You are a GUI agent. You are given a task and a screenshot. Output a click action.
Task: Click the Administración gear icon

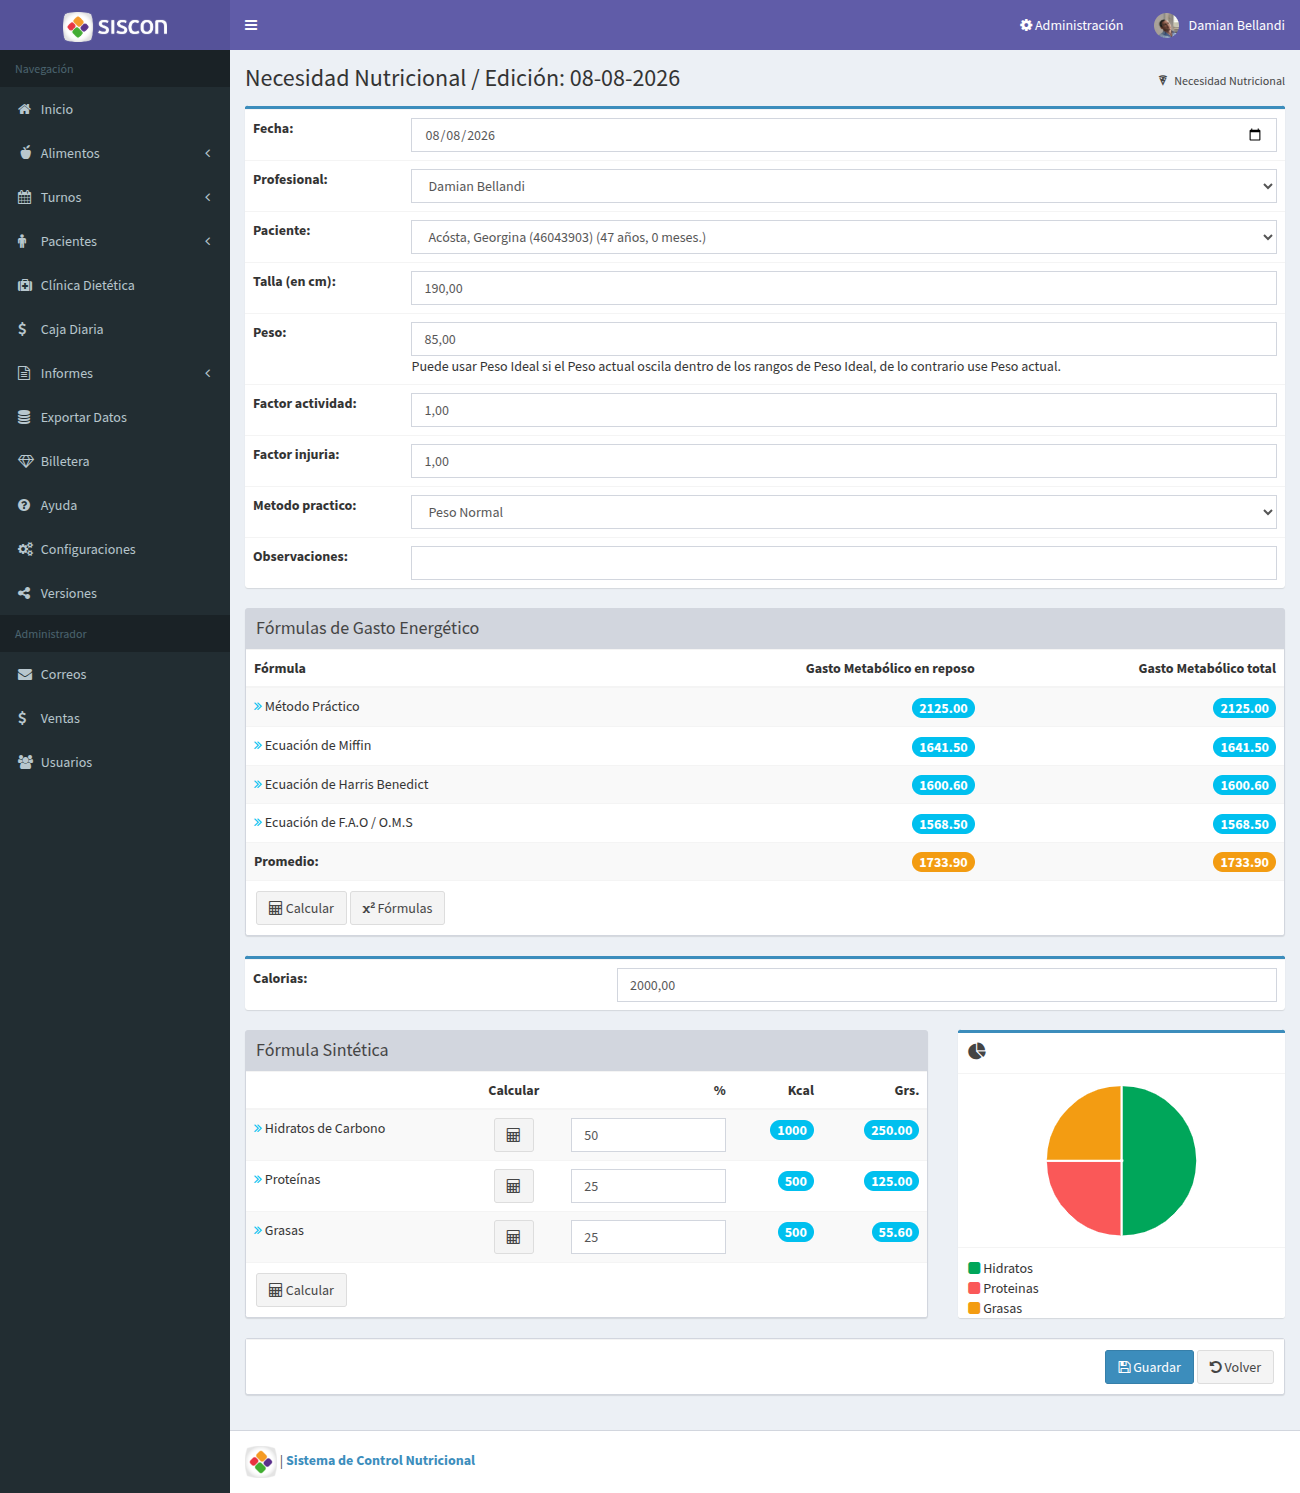tap(1026, 25)
